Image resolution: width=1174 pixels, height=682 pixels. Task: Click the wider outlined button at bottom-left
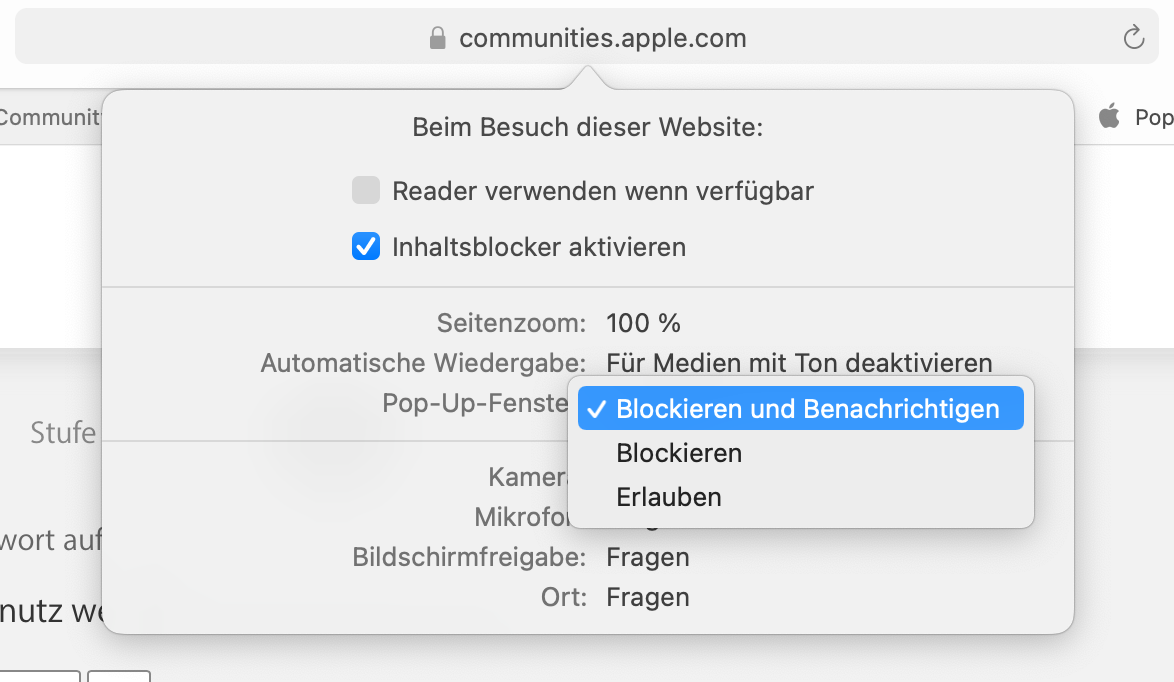(x=40, y=676)
